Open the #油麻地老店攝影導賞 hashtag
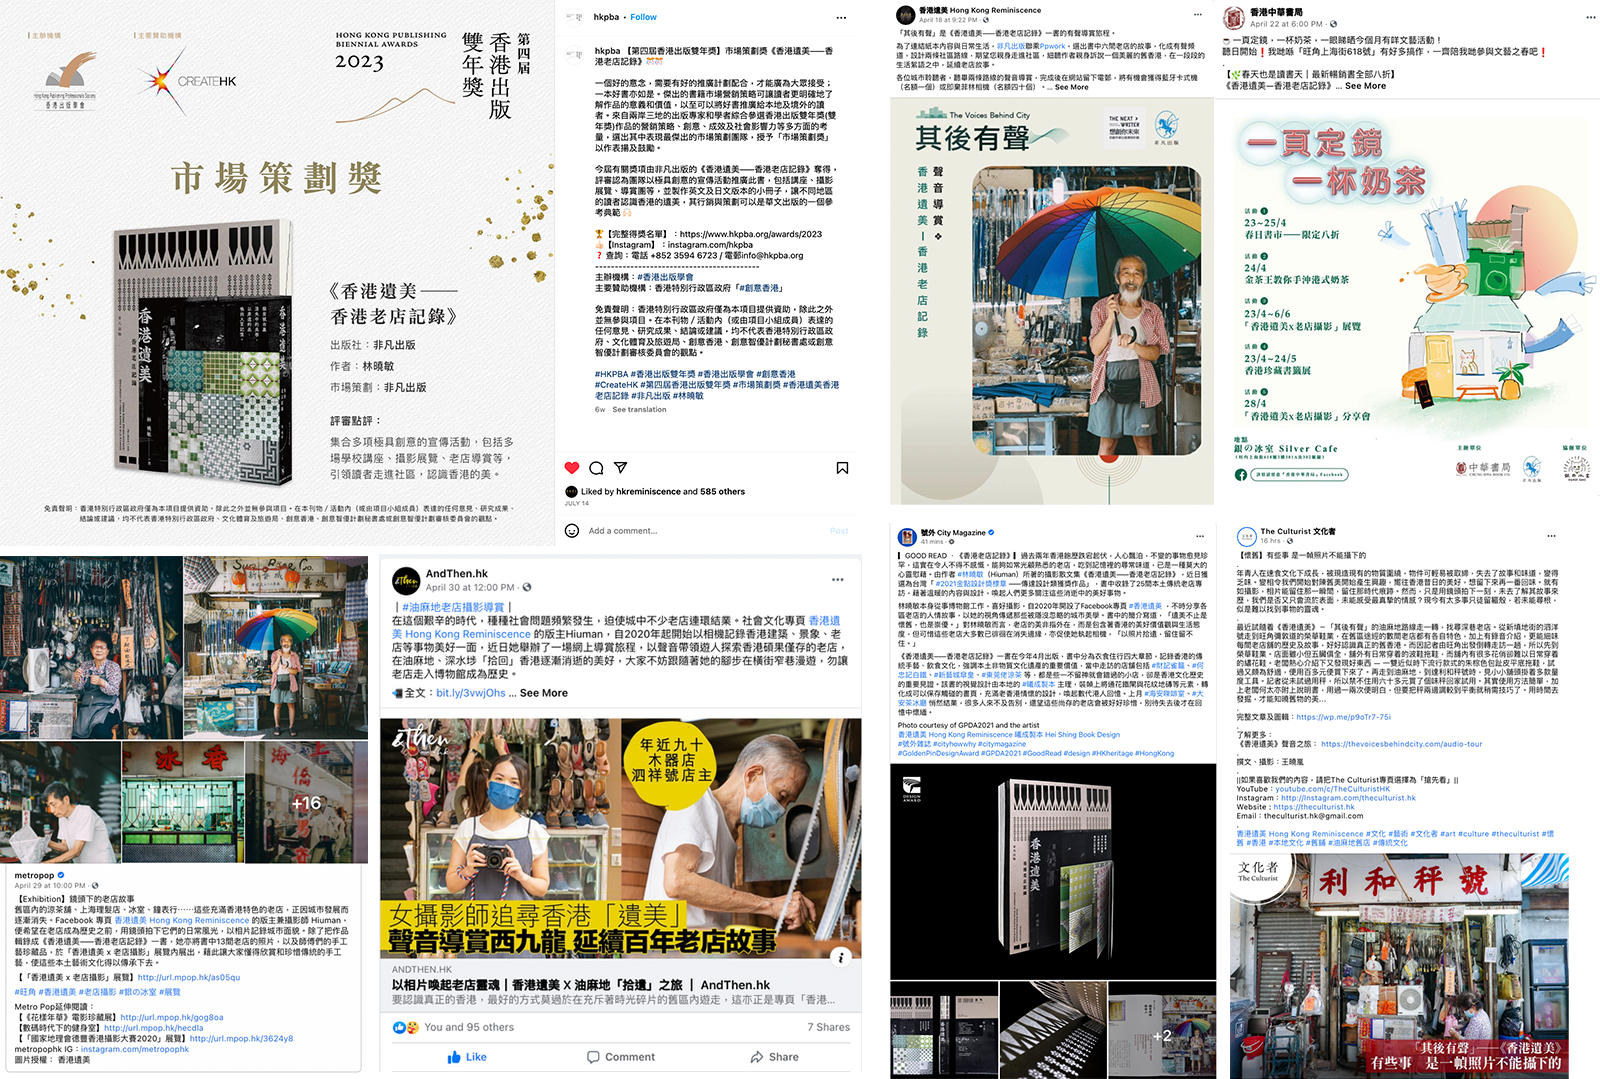Image resolution: width=1600 pixels, height=1079 pixels. click(x=453, y=607)
